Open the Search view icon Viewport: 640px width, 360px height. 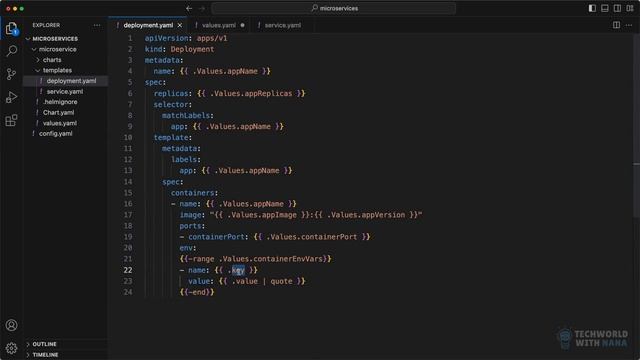click(11, 51)
